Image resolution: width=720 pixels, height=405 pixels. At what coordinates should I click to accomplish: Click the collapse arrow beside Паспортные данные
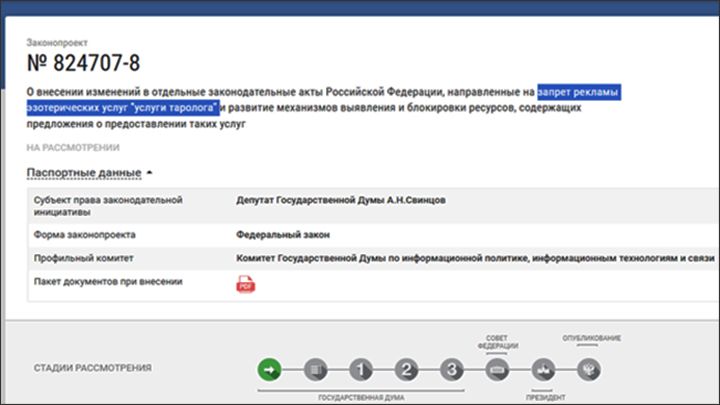click(150, 172)
